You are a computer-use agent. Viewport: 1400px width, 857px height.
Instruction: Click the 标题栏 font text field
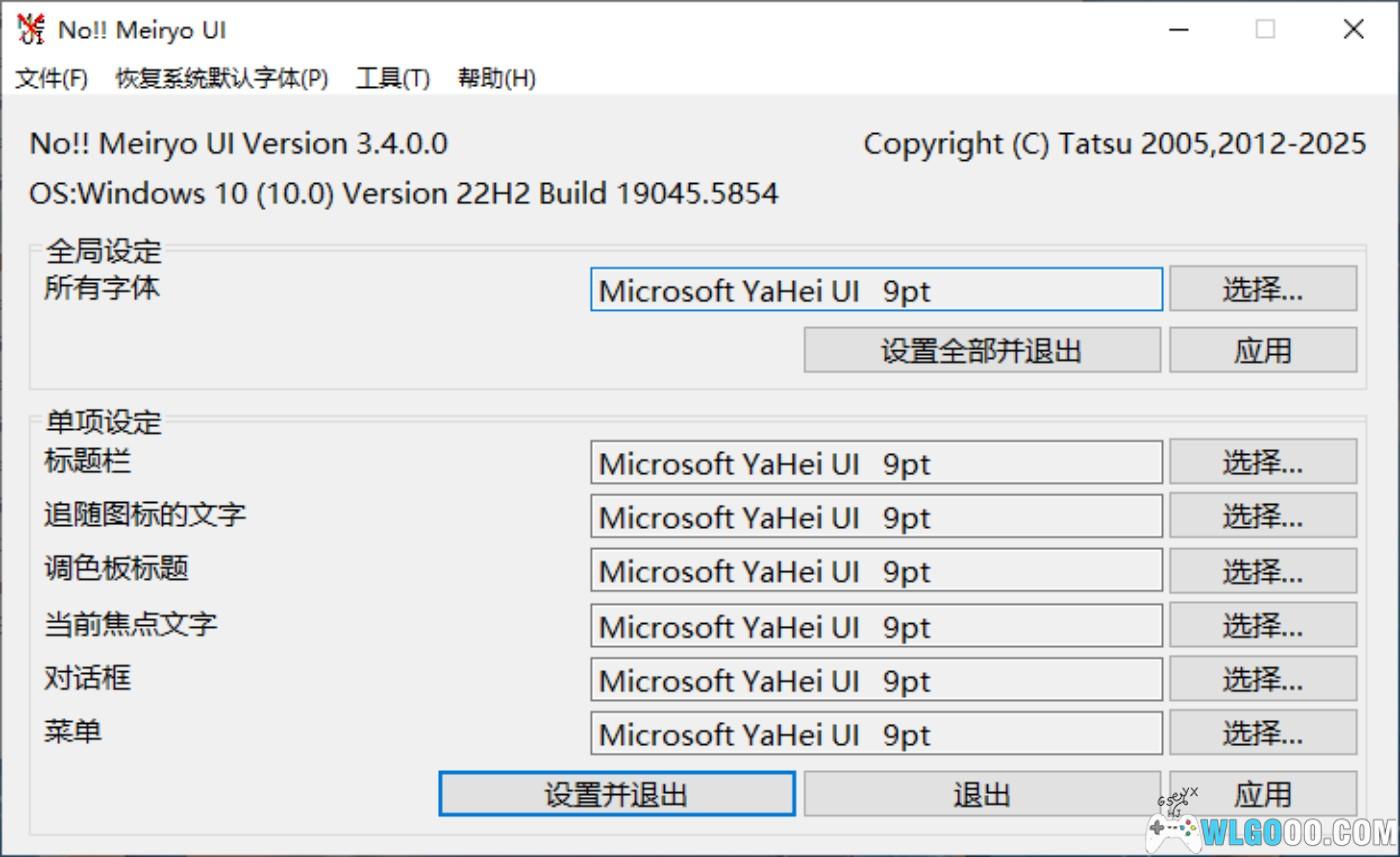coord(875,464)
